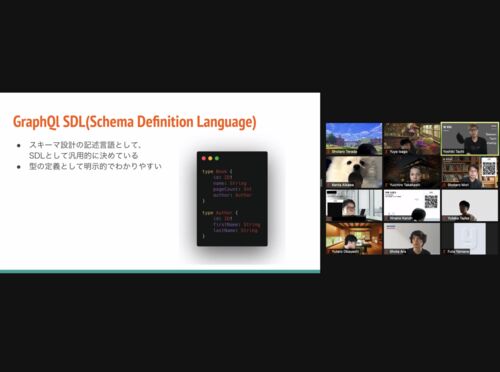Click the QR code in the bookshelf participant's video
The height and width of the screenshot is (372, 500).
[x=489, y=168]
